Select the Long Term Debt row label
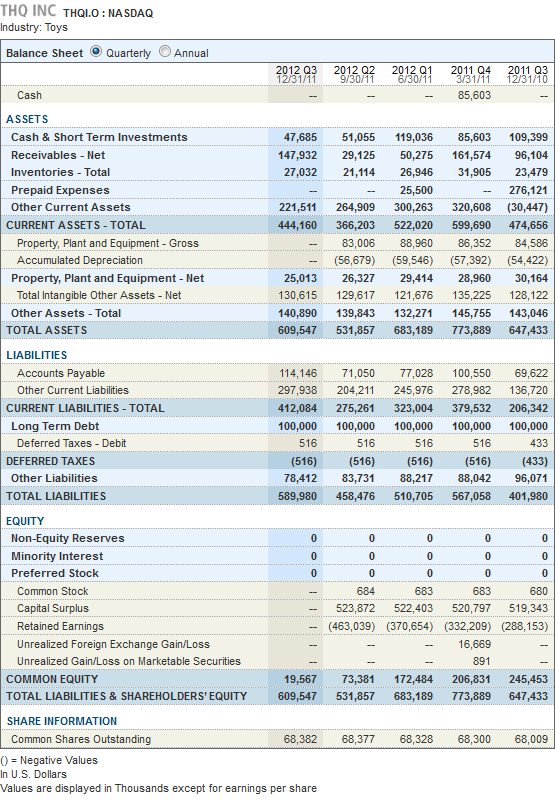This screenshot has height=803, width=555. [55, 427]
